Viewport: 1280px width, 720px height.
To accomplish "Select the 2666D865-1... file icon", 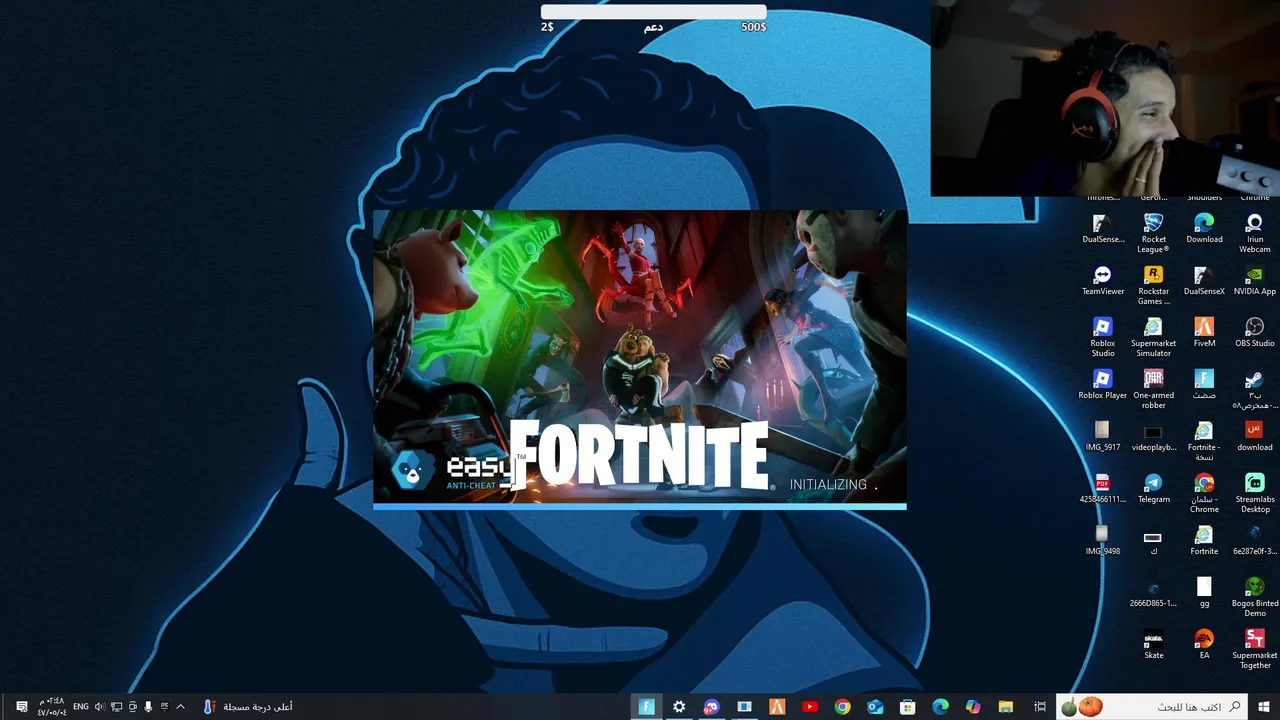I will pos(1153,593).
